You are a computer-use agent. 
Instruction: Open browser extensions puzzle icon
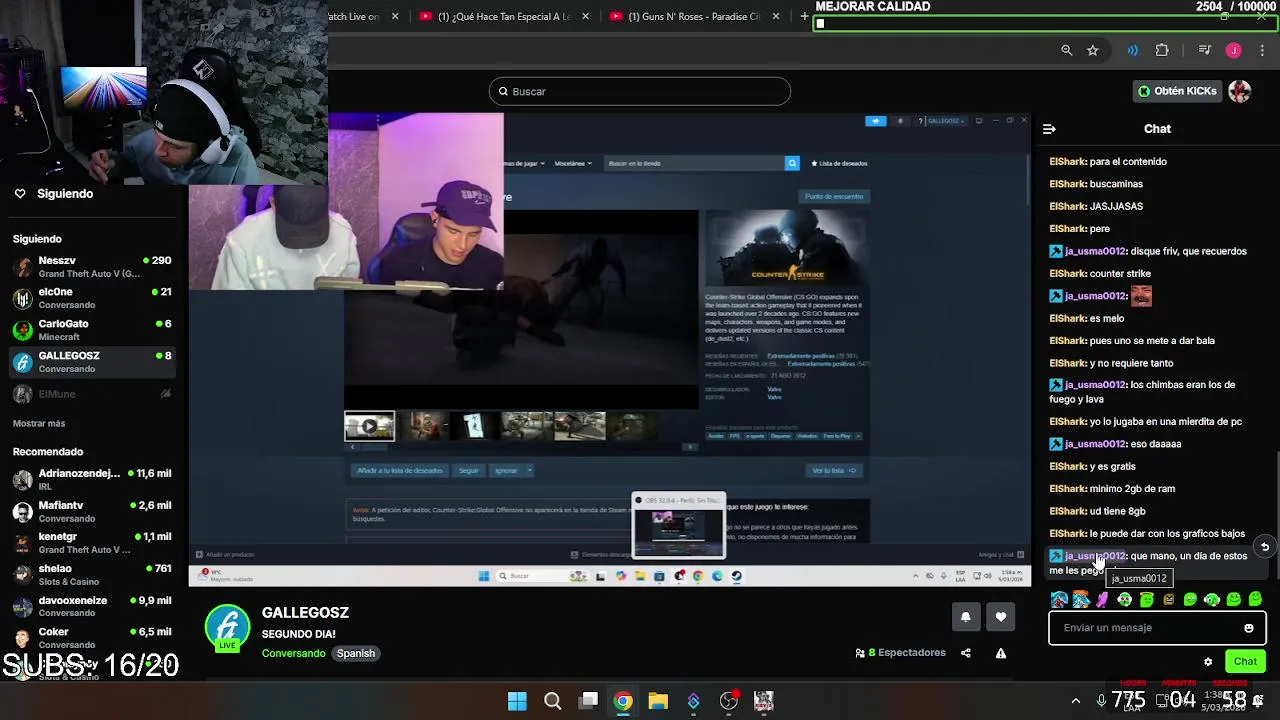(1162, 50)
